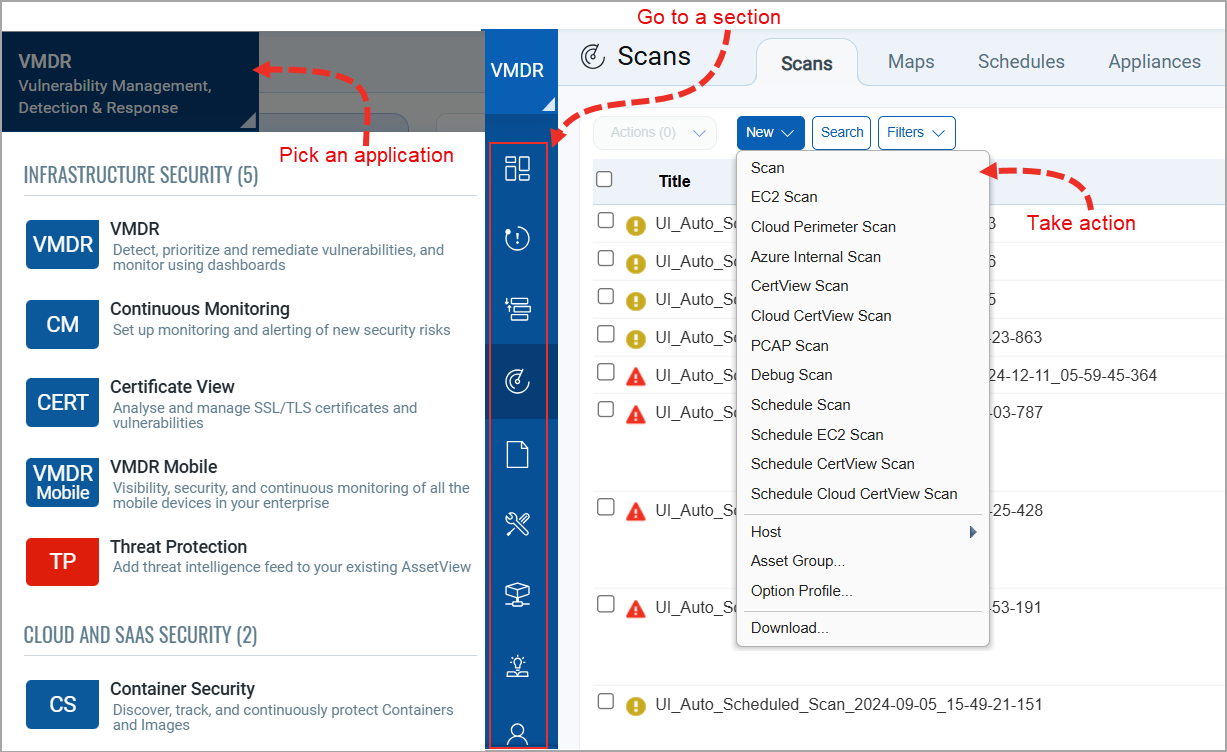
Task: Open the Vulnerabilities section icon in sidebar
Action: coord(517,238)
